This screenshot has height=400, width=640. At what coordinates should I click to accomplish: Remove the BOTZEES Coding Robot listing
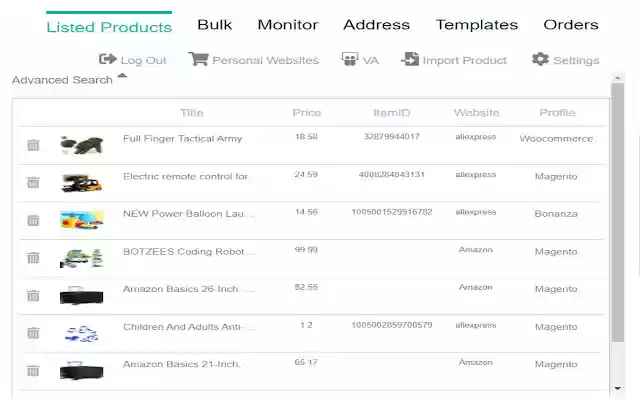click(33, 258)
